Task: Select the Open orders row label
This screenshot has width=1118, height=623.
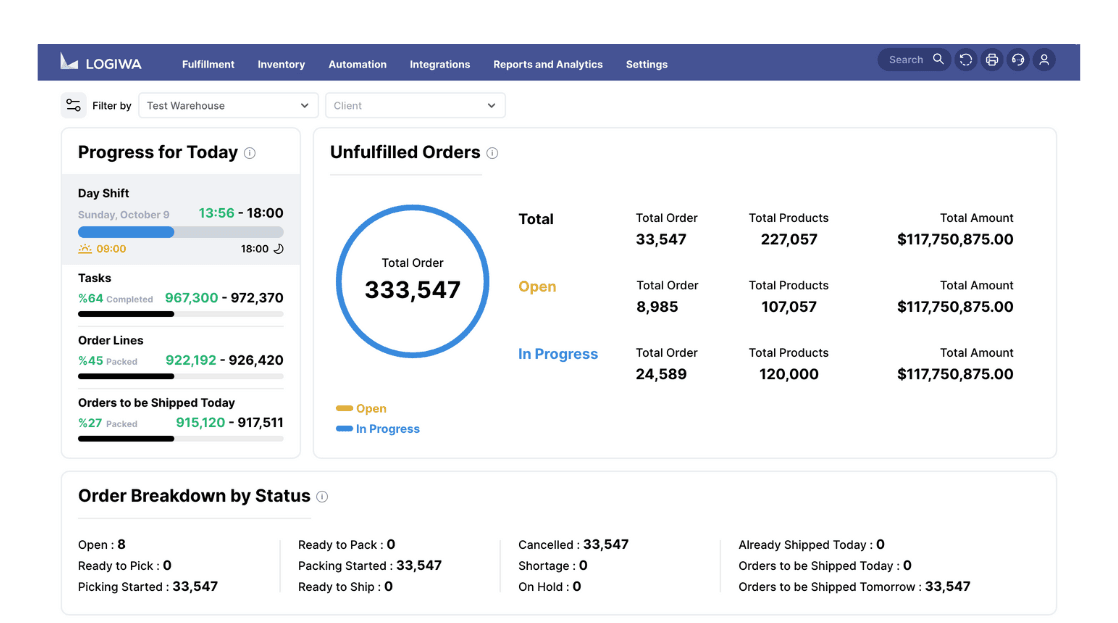Action: click(x=537, y=287)
